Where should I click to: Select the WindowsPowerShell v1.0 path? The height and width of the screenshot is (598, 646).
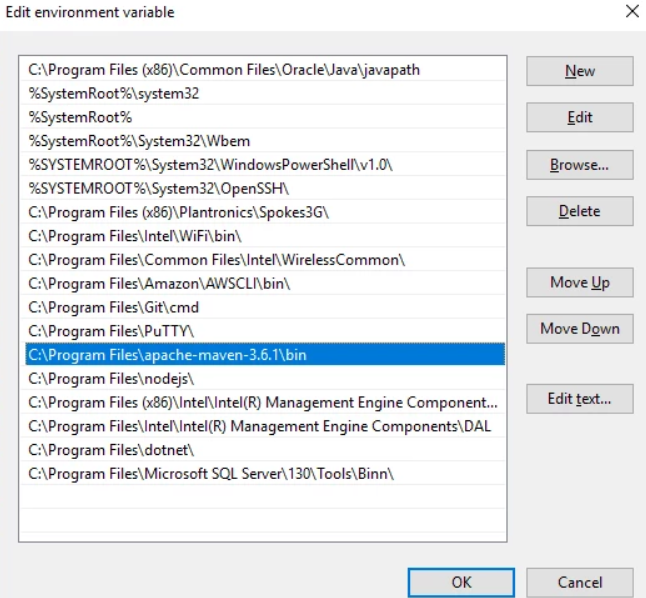coord(263,165)
